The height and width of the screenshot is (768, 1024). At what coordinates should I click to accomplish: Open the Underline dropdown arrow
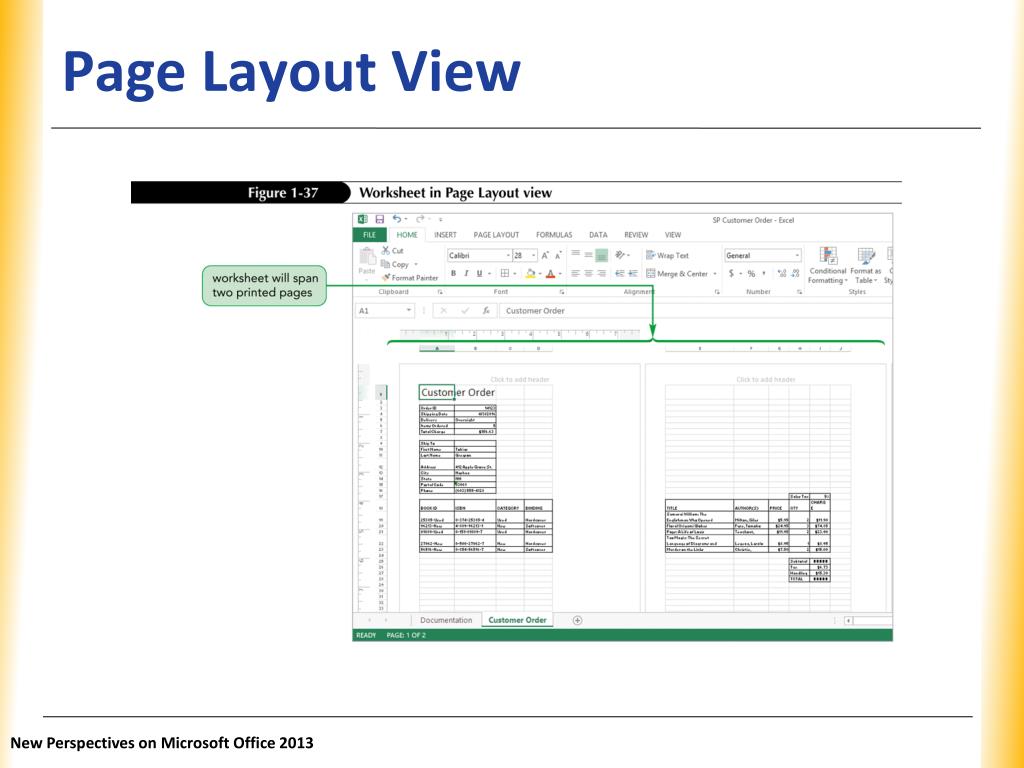click(x=488, y=274)
